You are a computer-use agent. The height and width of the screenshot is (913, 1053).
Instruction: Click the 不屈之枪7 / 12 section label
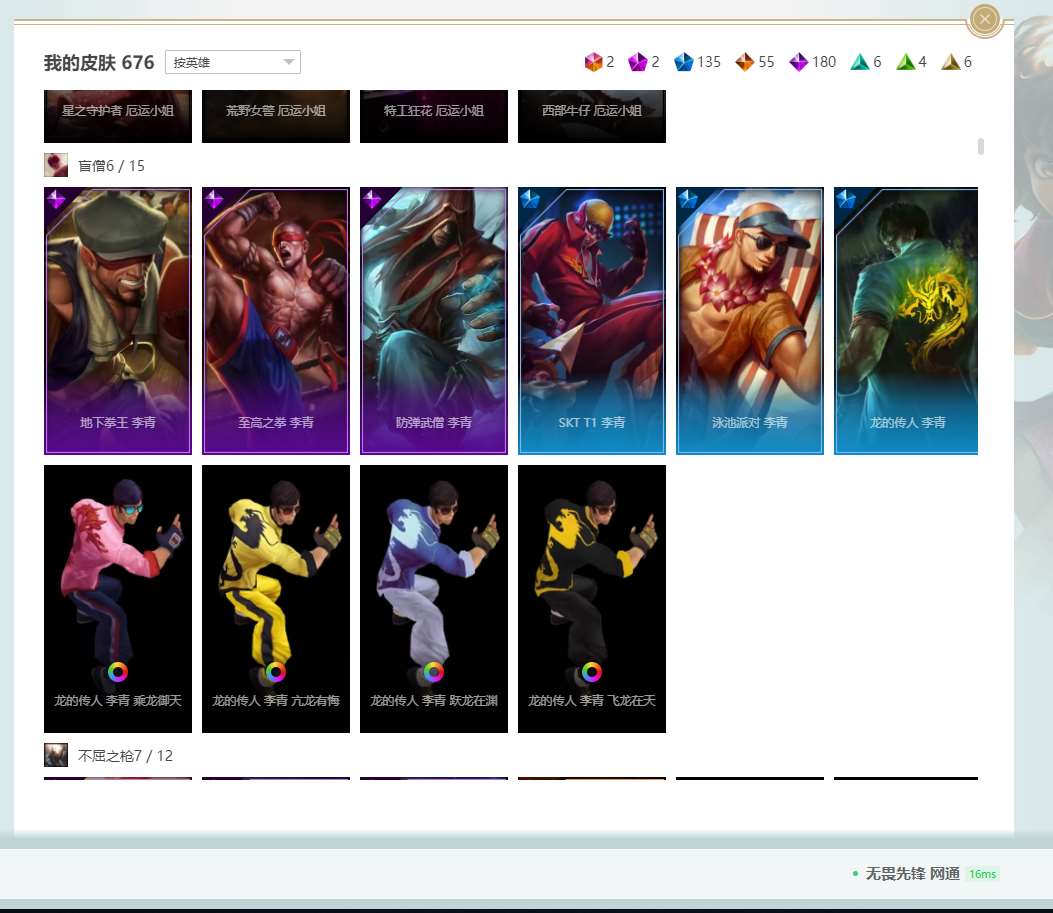click(126, 756)
